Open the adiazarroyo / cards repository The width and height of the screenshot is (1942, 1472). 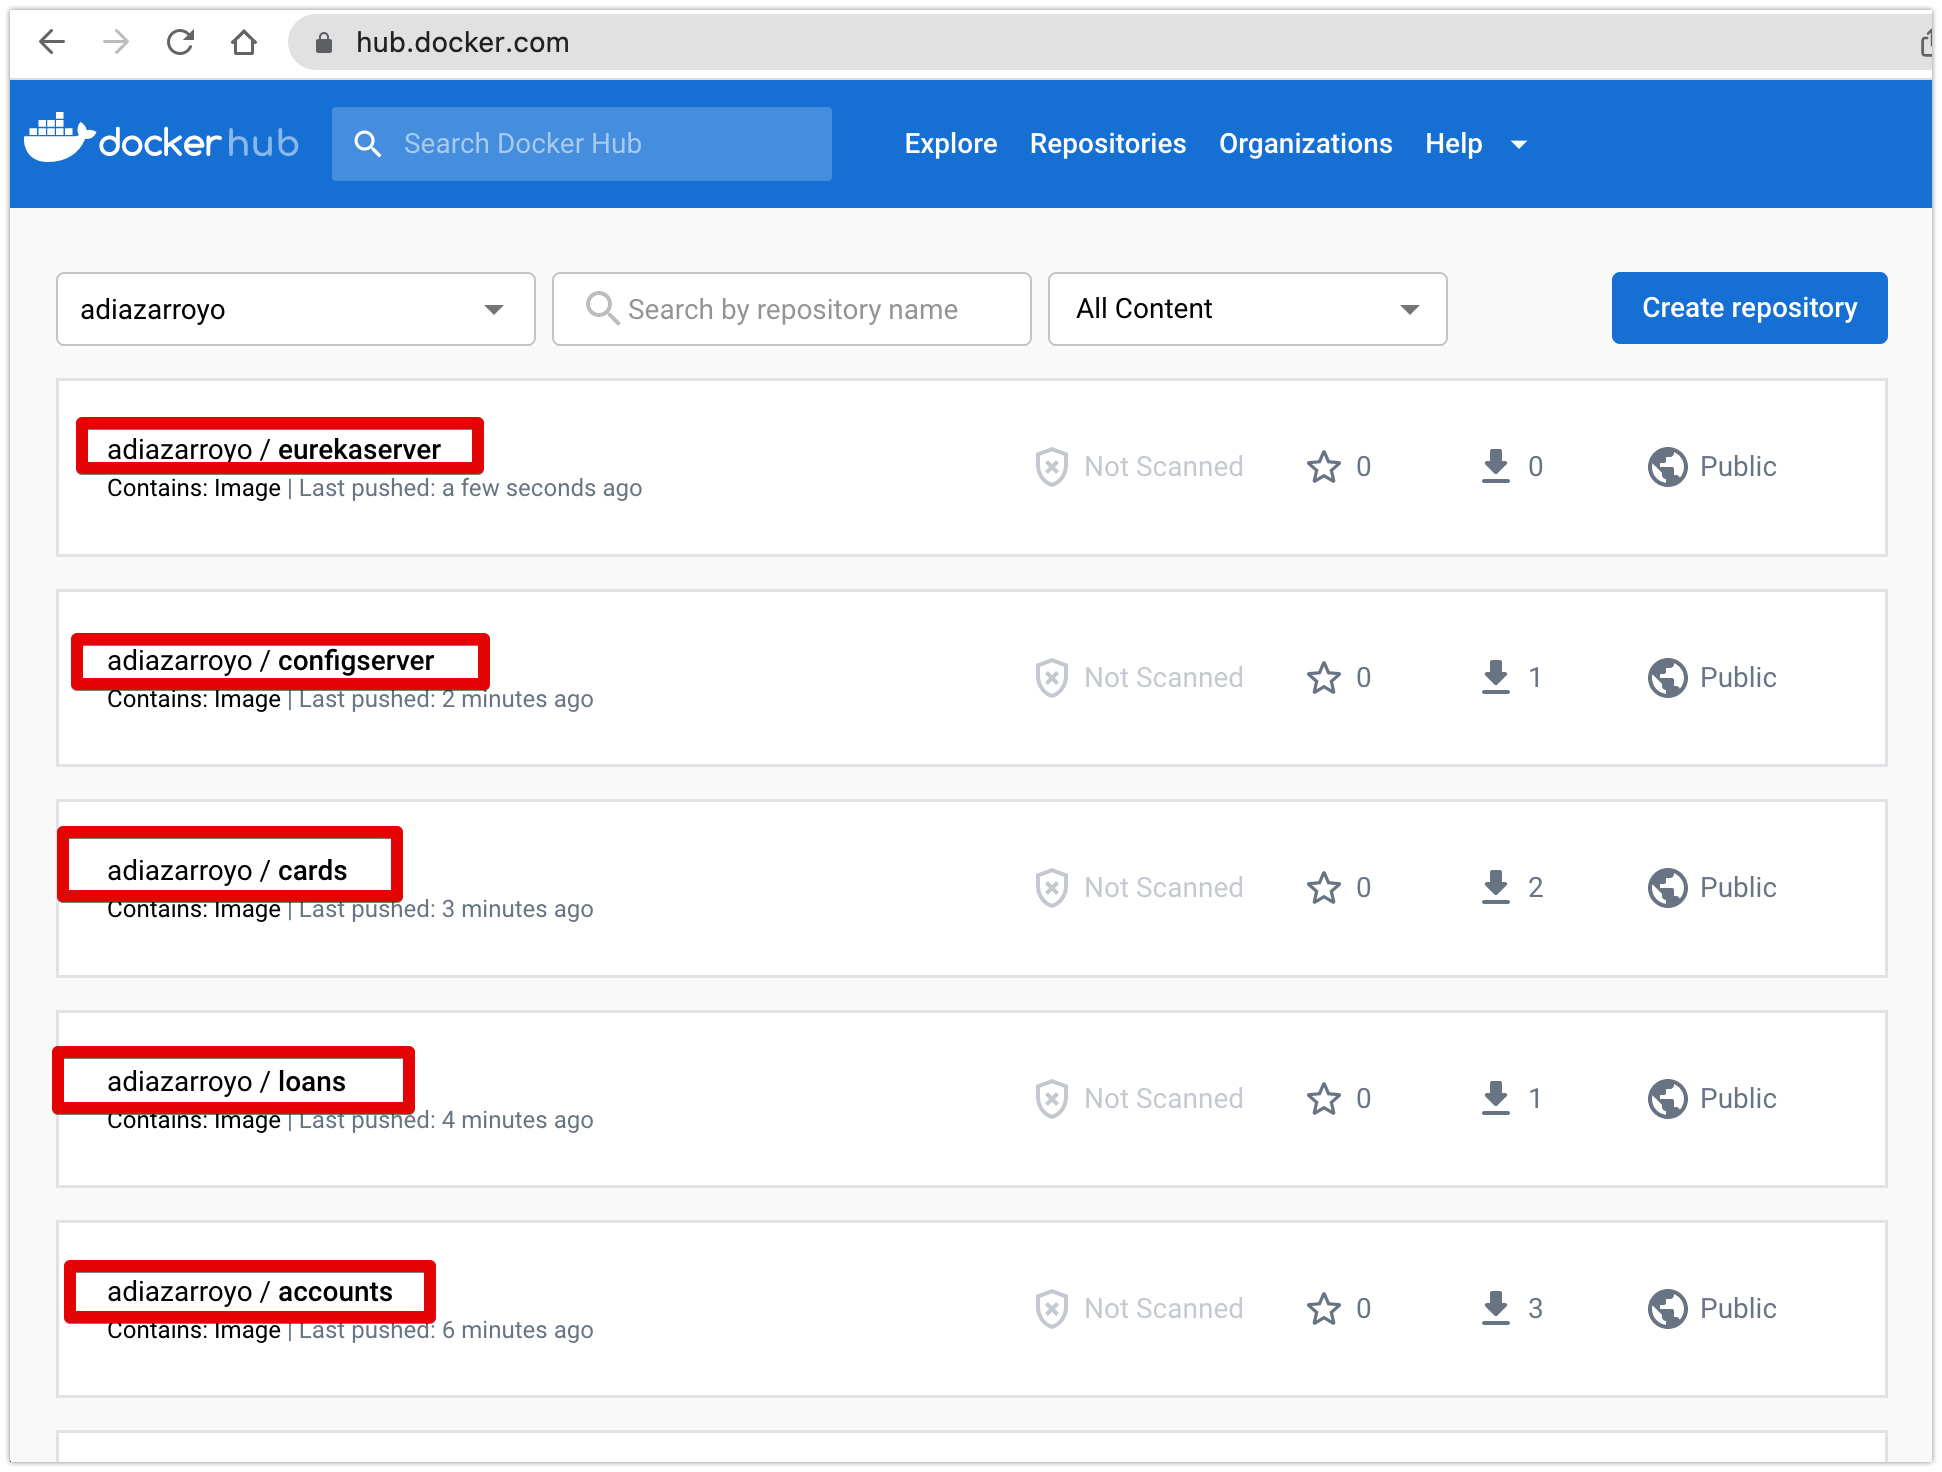(227, 871)
